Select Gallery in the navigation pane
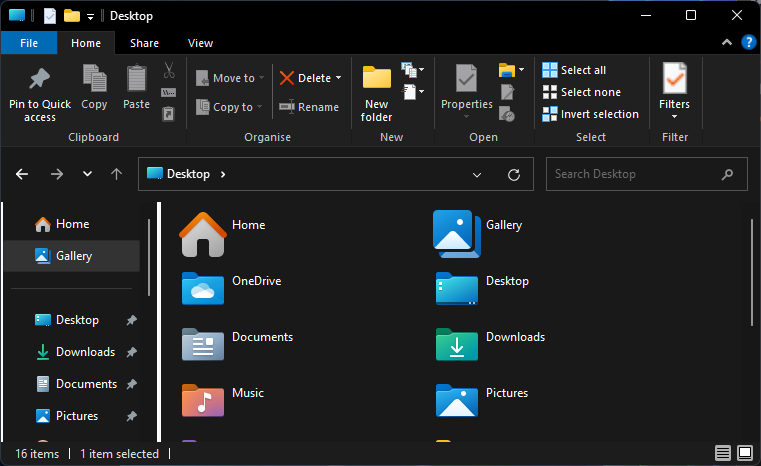 pyautogui.click(x=73, y=256)
